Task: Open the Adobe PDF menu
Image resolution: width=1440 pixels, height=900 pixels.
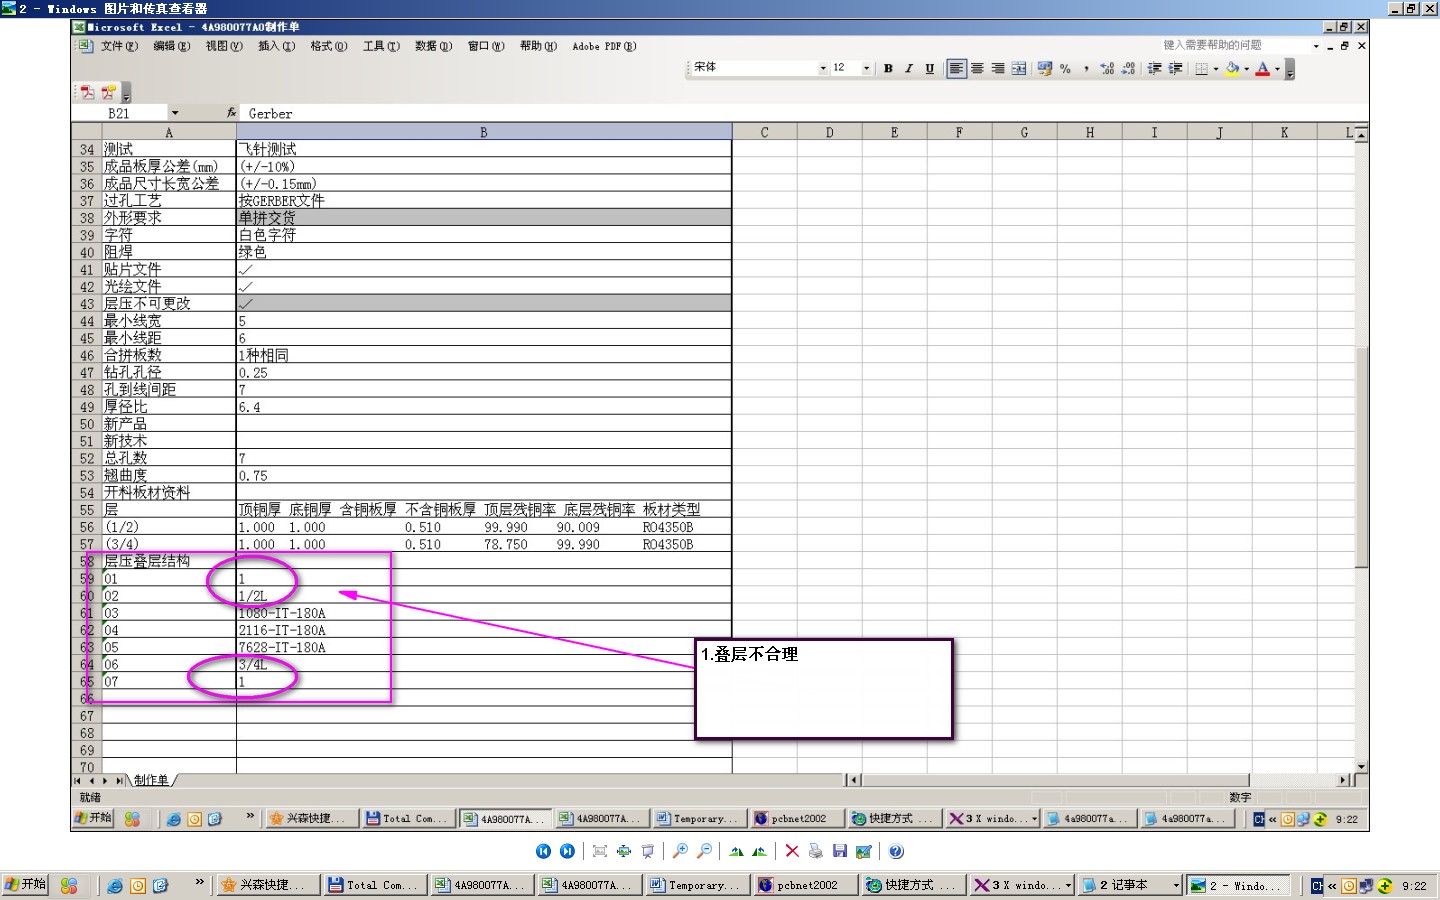Action: click(604, 46)
